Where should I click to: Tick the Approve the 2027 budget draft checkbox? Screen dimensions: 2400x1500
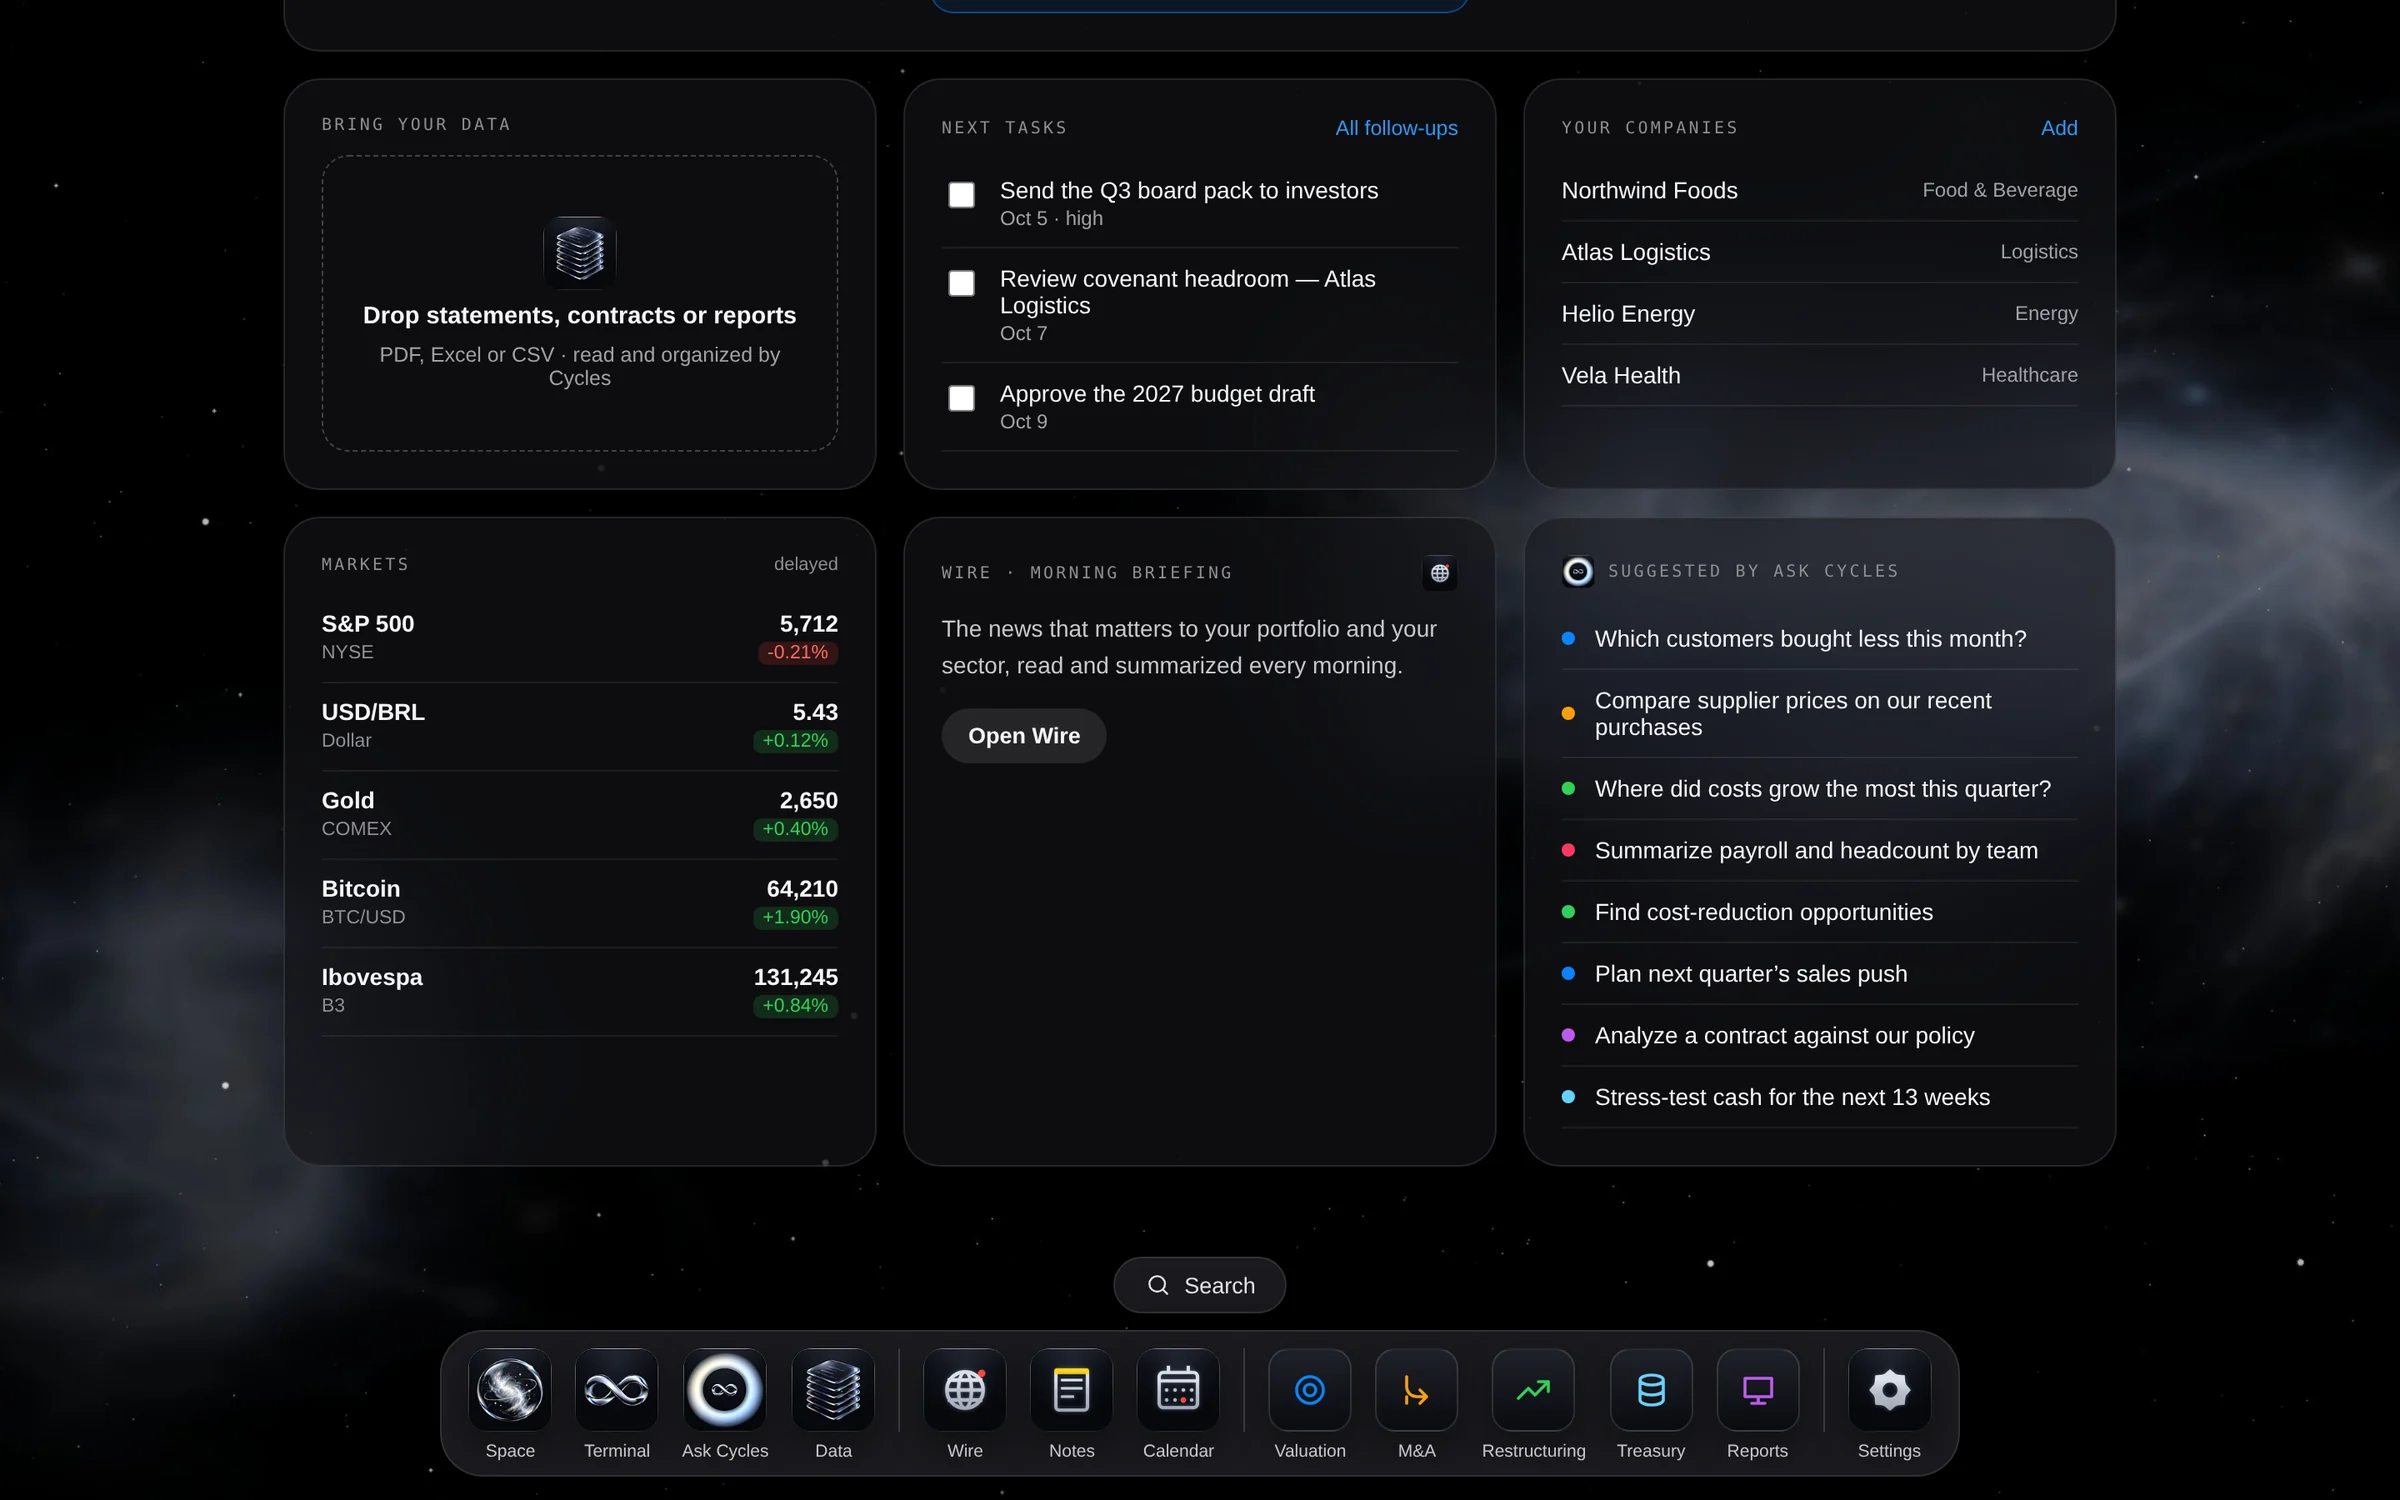961,398
